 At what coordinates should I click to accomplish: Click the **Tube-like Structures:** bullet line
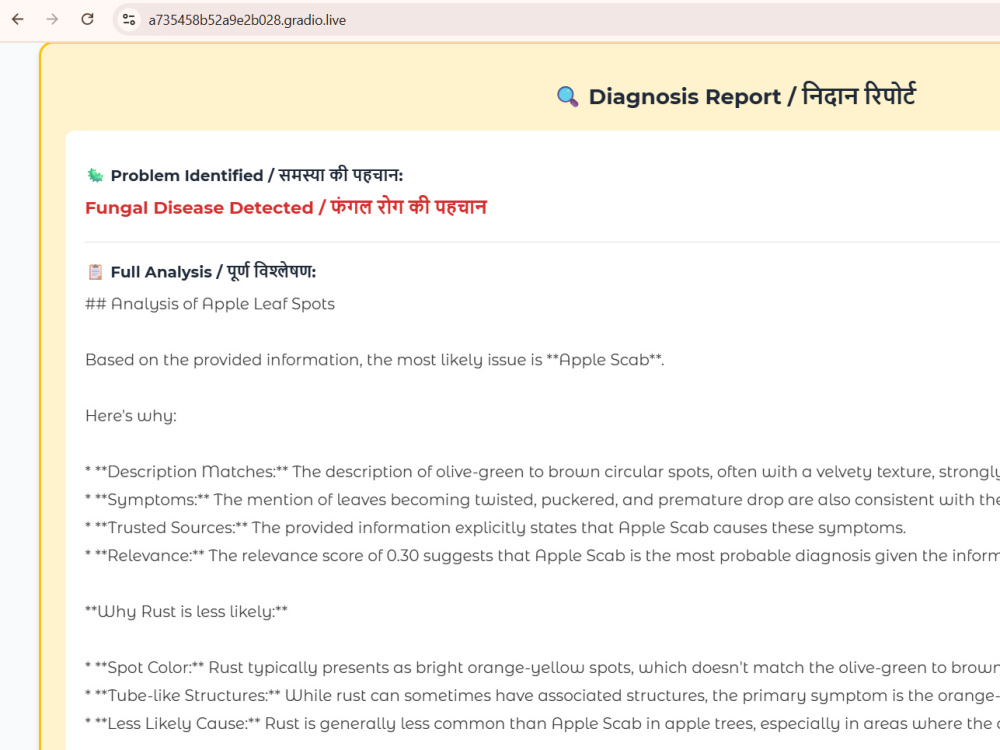[x=542, y=696]
